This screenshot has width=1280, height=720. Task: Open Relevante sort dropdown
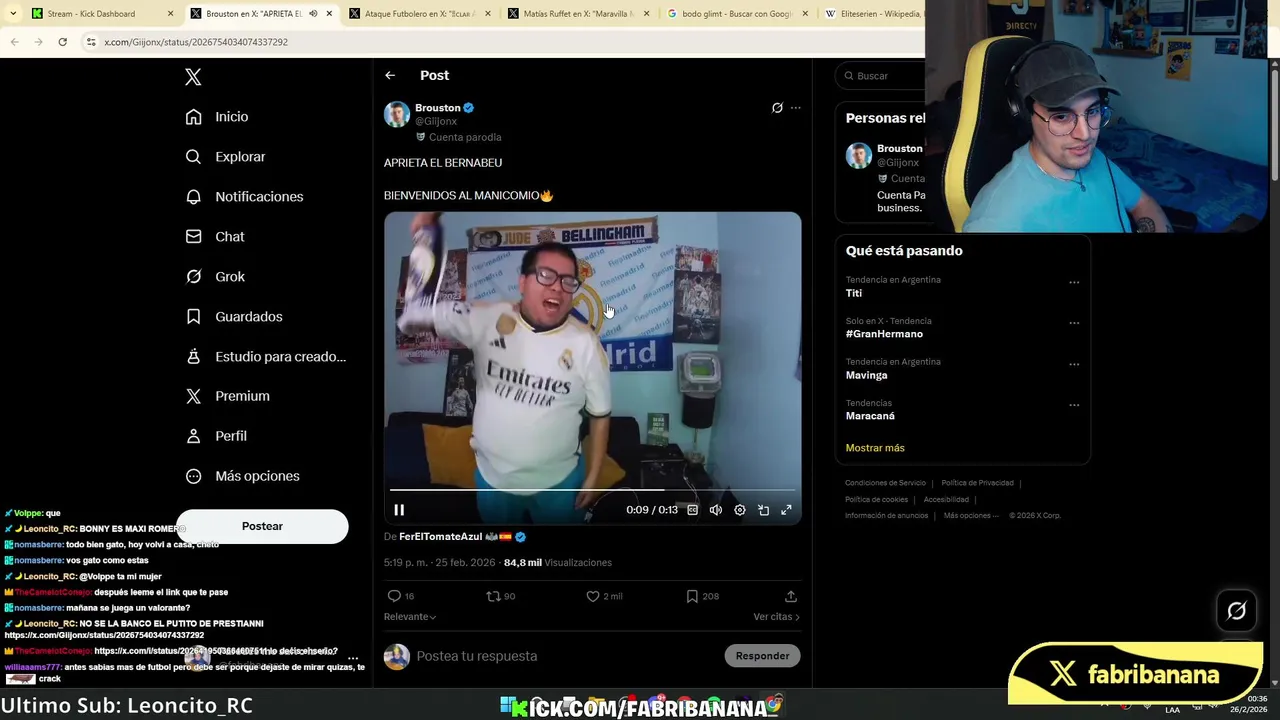[410, 617]
